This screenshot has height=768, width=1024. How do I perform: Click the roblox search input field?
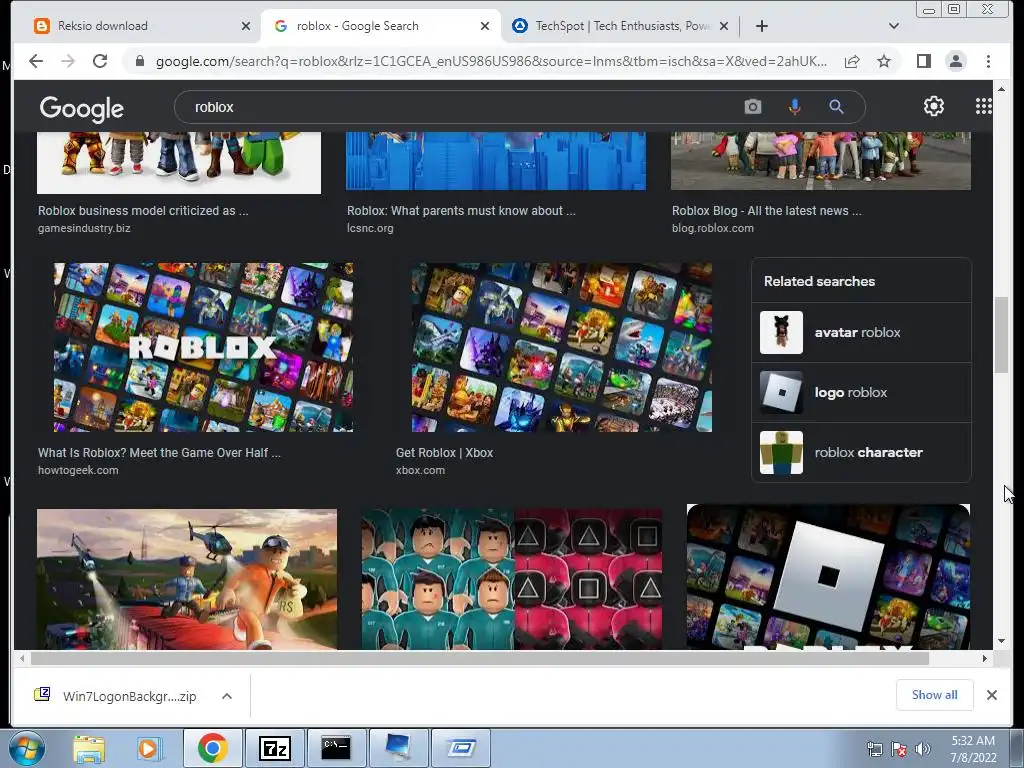[x=457, y=107]
